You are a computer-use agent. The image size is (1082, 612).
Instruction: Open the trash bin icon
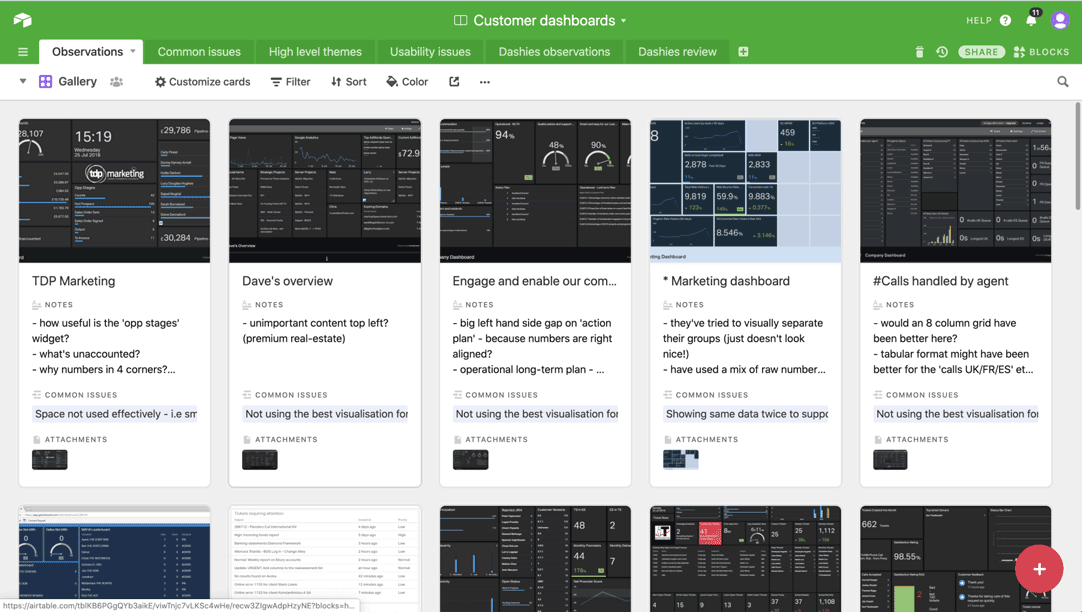coord(919,52)
